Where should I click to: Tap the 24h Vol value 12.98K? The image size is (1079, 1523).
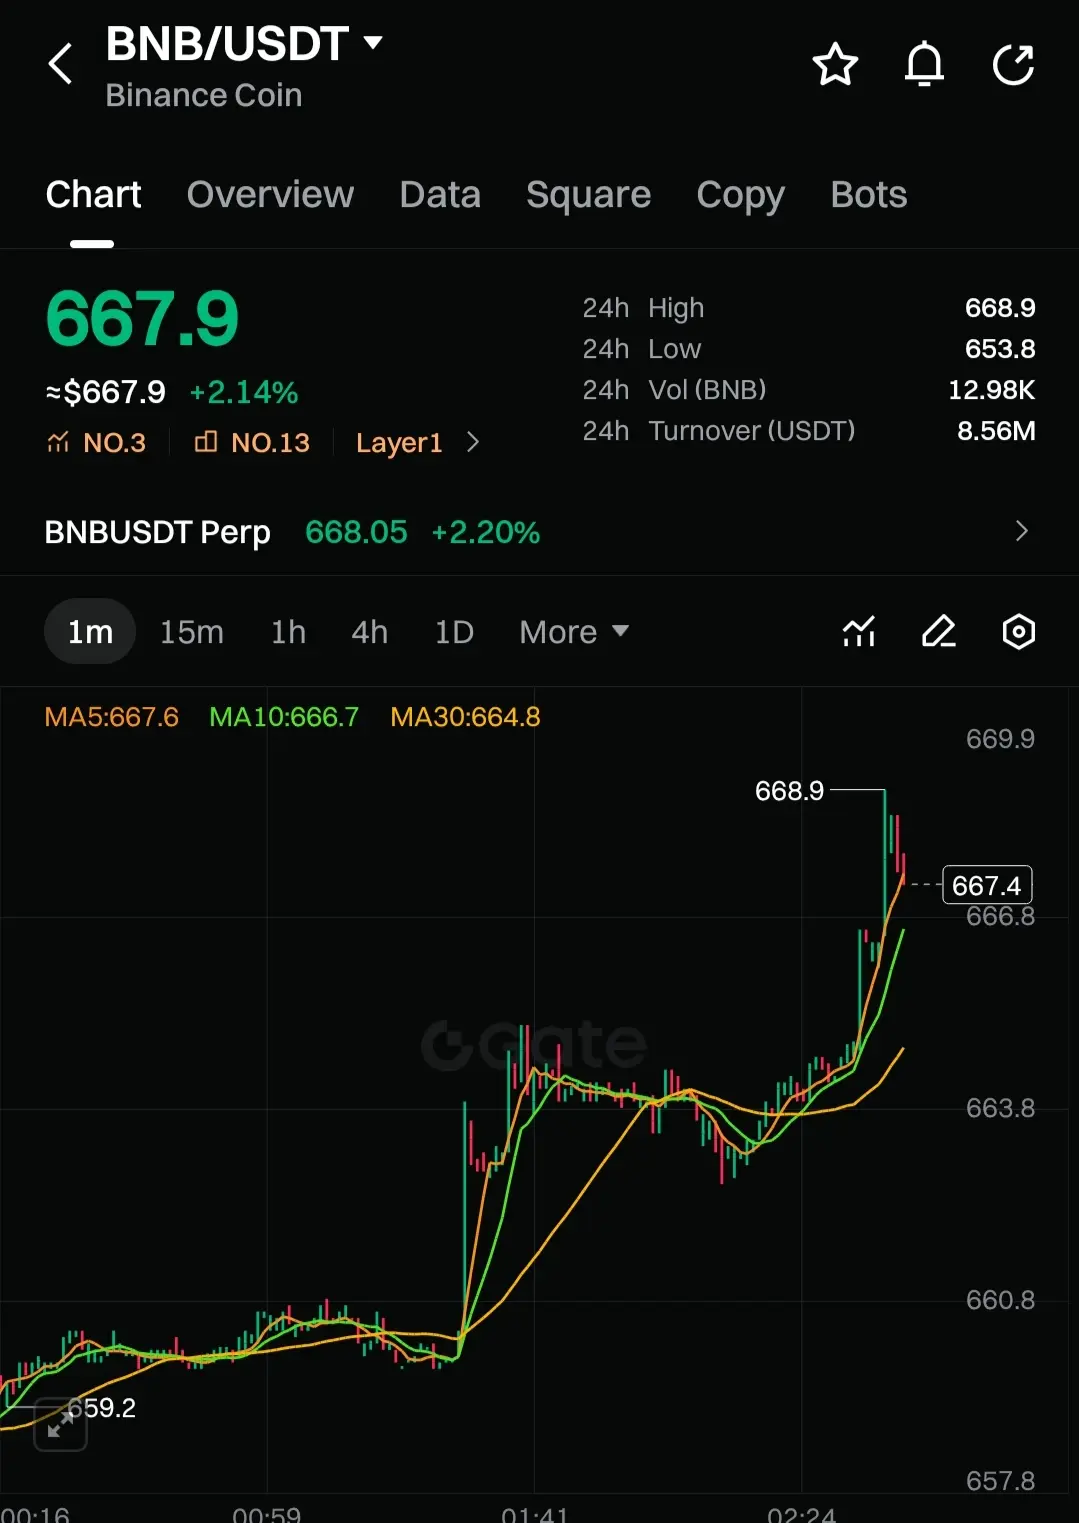pyautogui.click(x=991, y=390)
